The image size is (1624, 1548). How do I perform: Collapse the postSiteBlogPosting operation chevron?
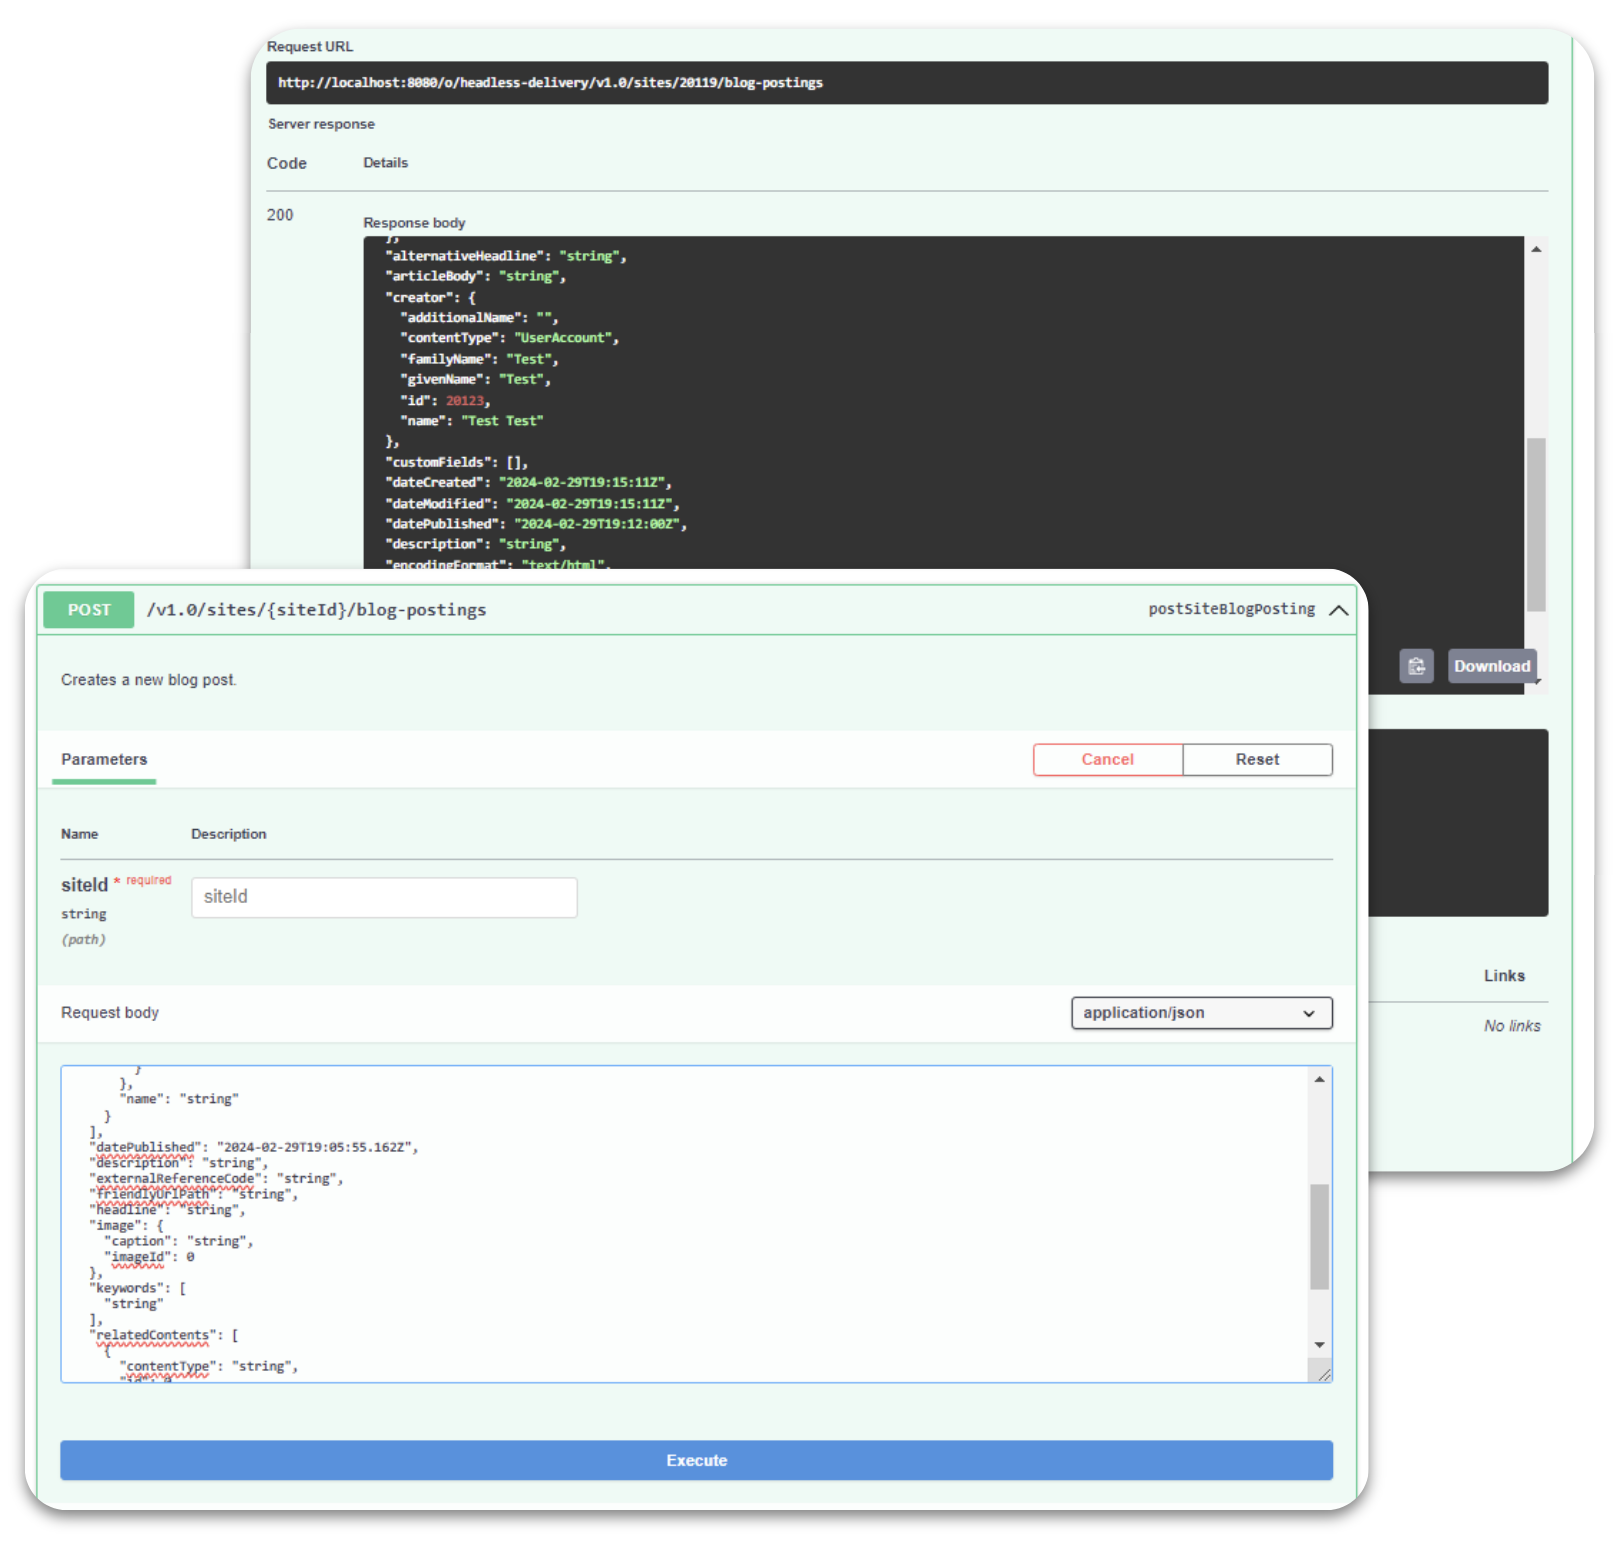1338,610
